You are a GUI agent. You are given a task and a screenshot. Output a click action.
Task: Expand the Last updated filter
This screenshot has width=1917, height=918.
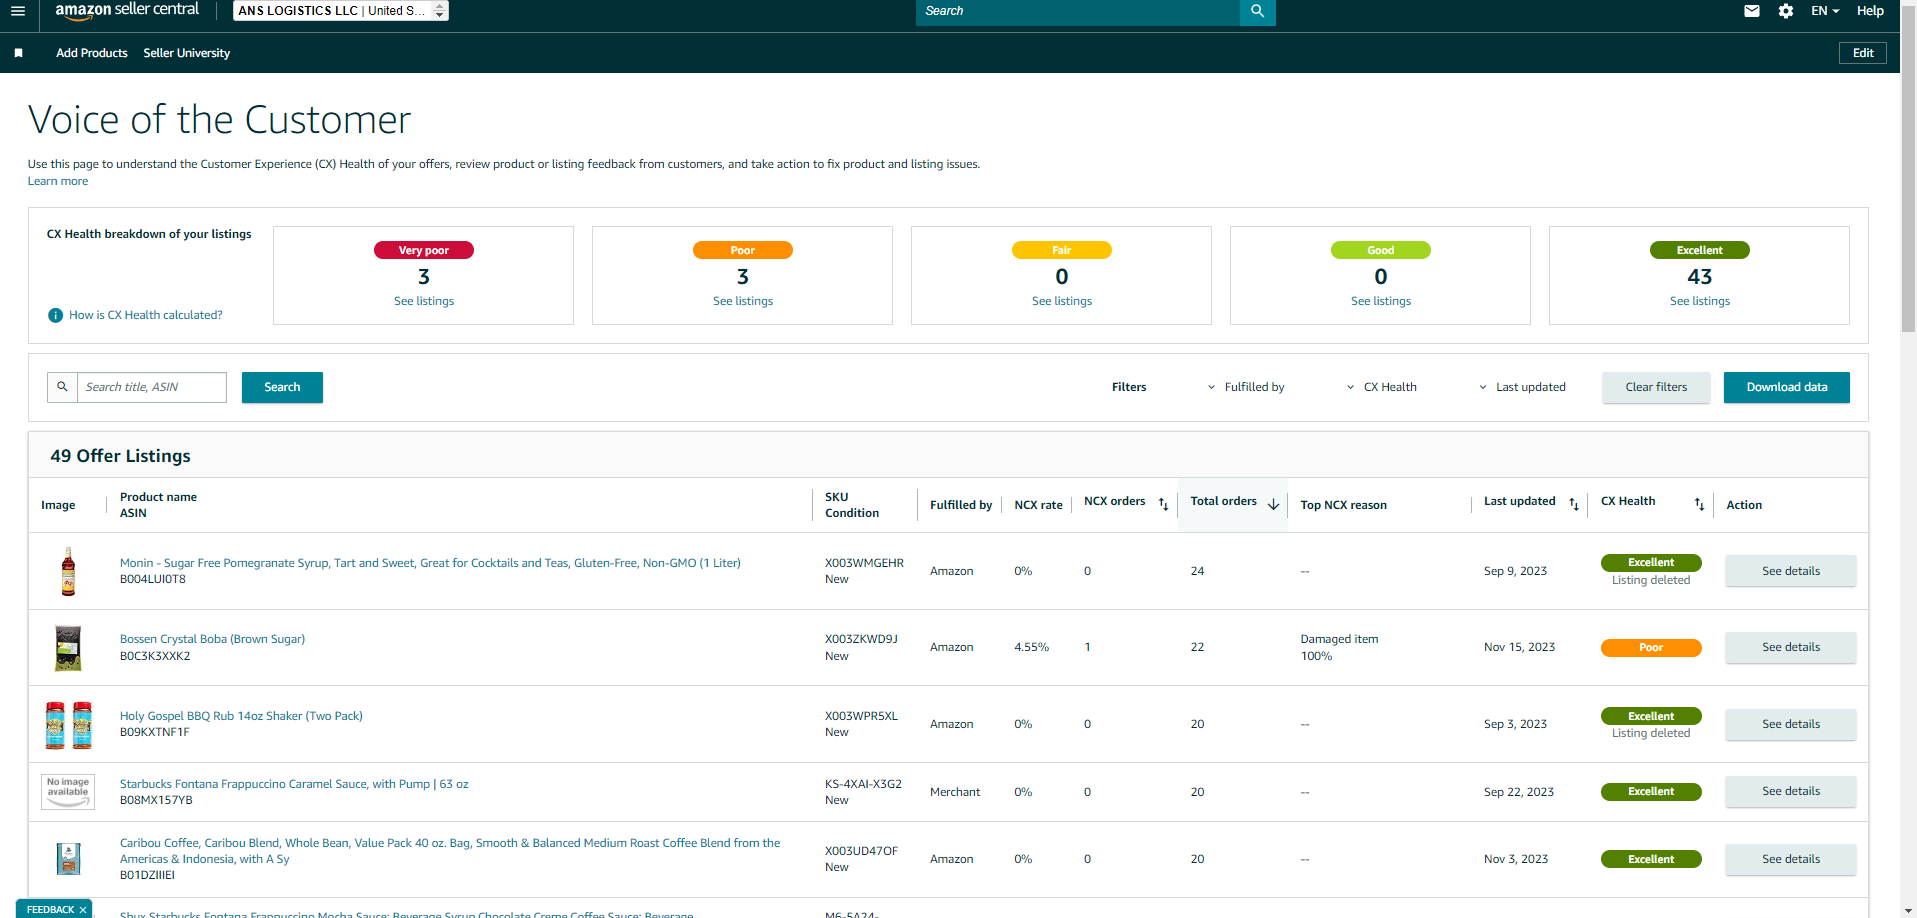[x=1522, y=387]
